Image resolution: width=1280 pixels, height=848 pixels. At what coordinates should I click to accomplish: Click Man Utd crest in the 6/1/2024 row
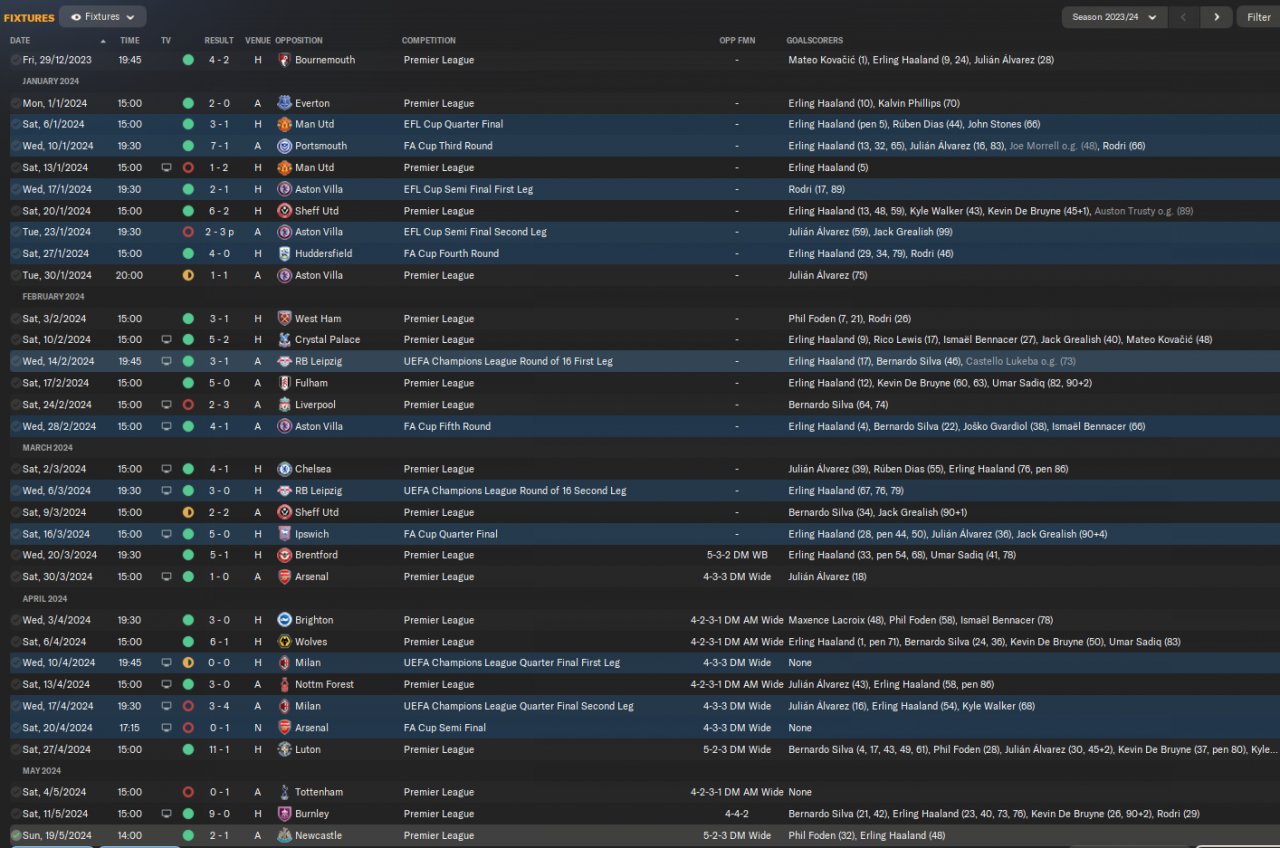point(284,124)
